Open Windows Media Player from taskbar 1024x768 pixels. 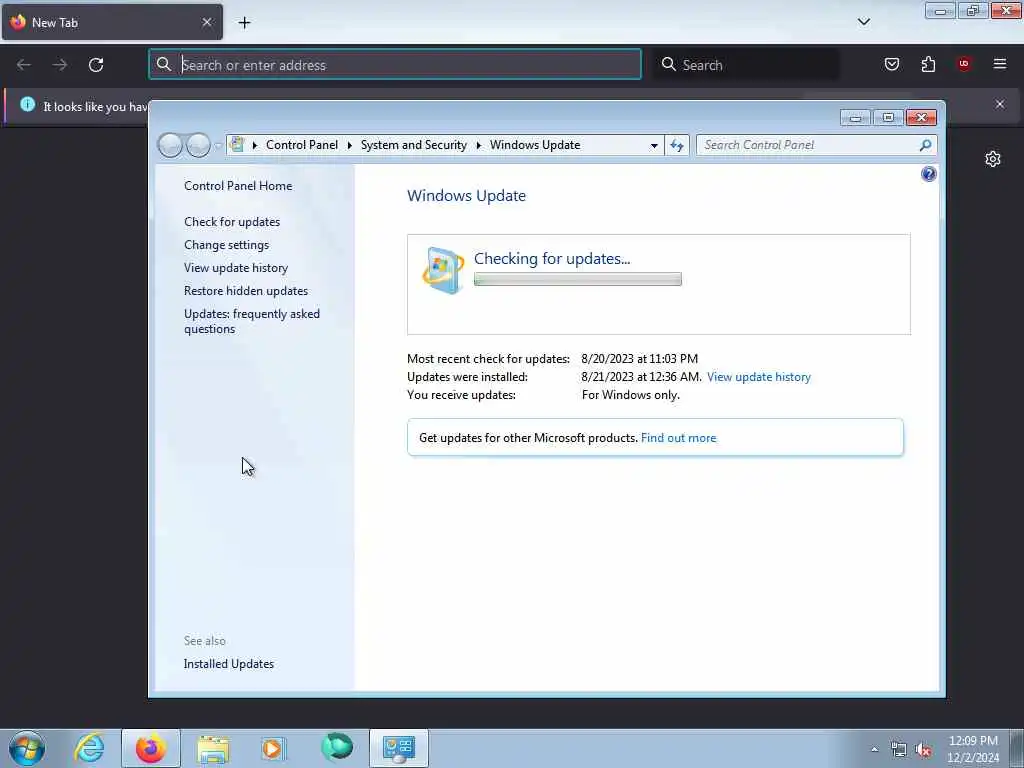coord(273,748)
